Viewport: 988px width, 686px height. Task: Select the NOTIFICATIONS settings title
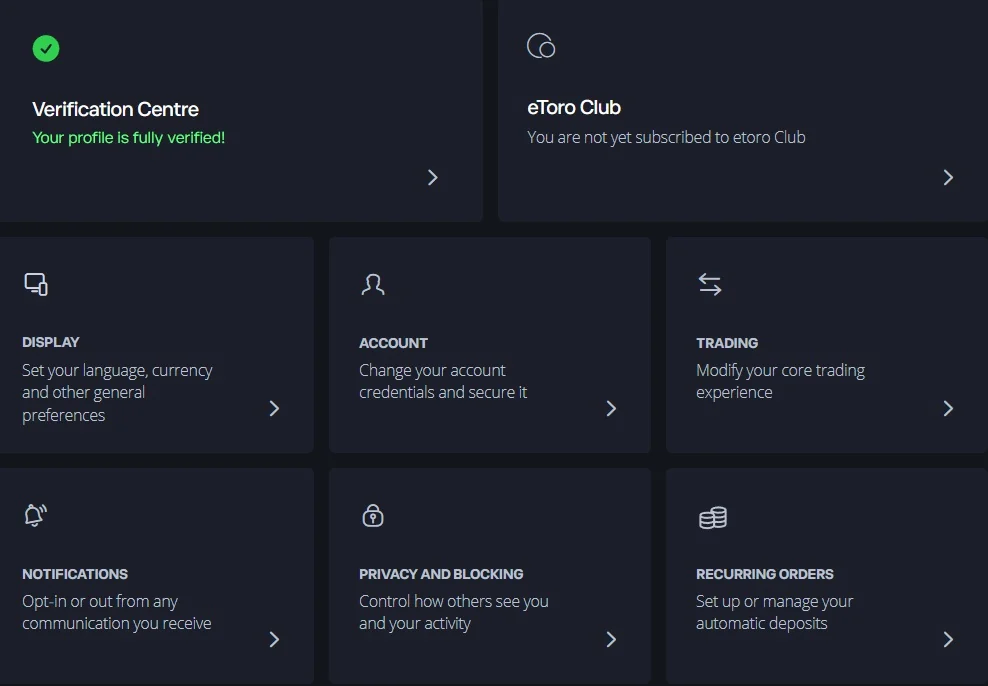(x=75, y=574)
